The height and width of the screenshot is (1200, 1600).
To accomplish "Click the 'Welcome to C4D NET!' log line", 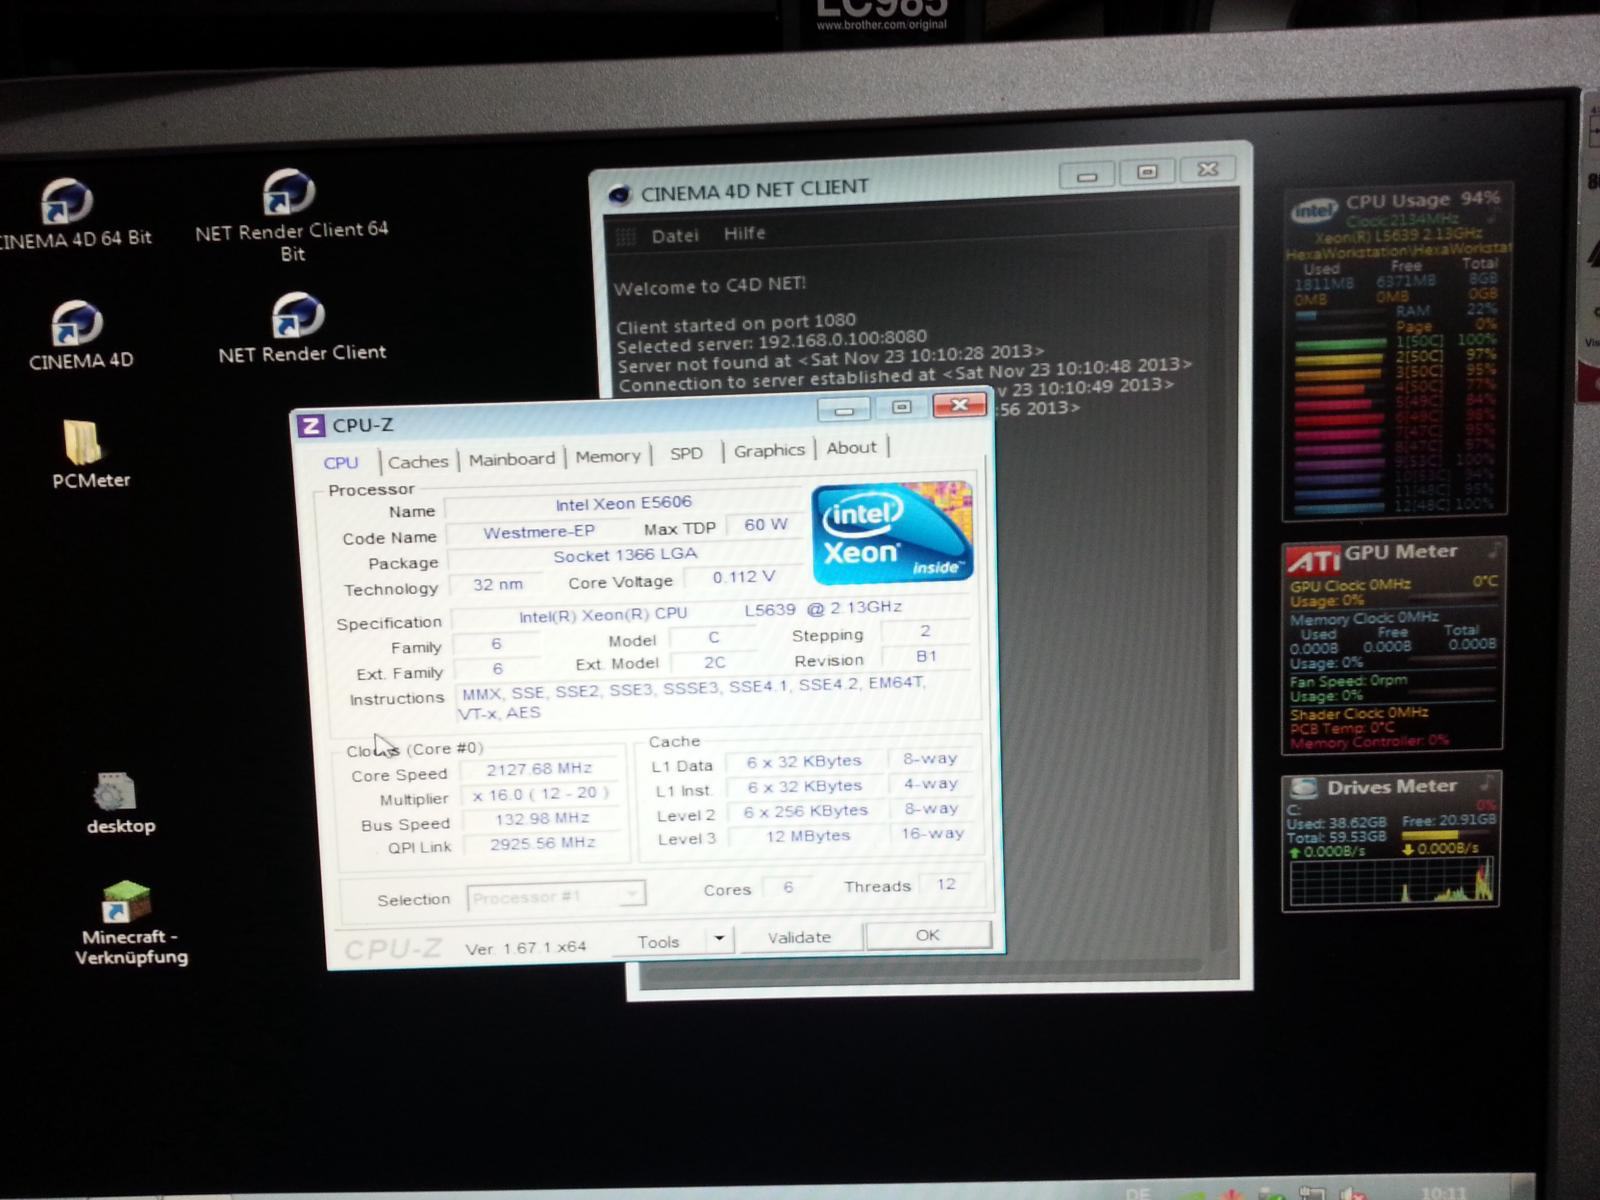I will coord(710,286).
